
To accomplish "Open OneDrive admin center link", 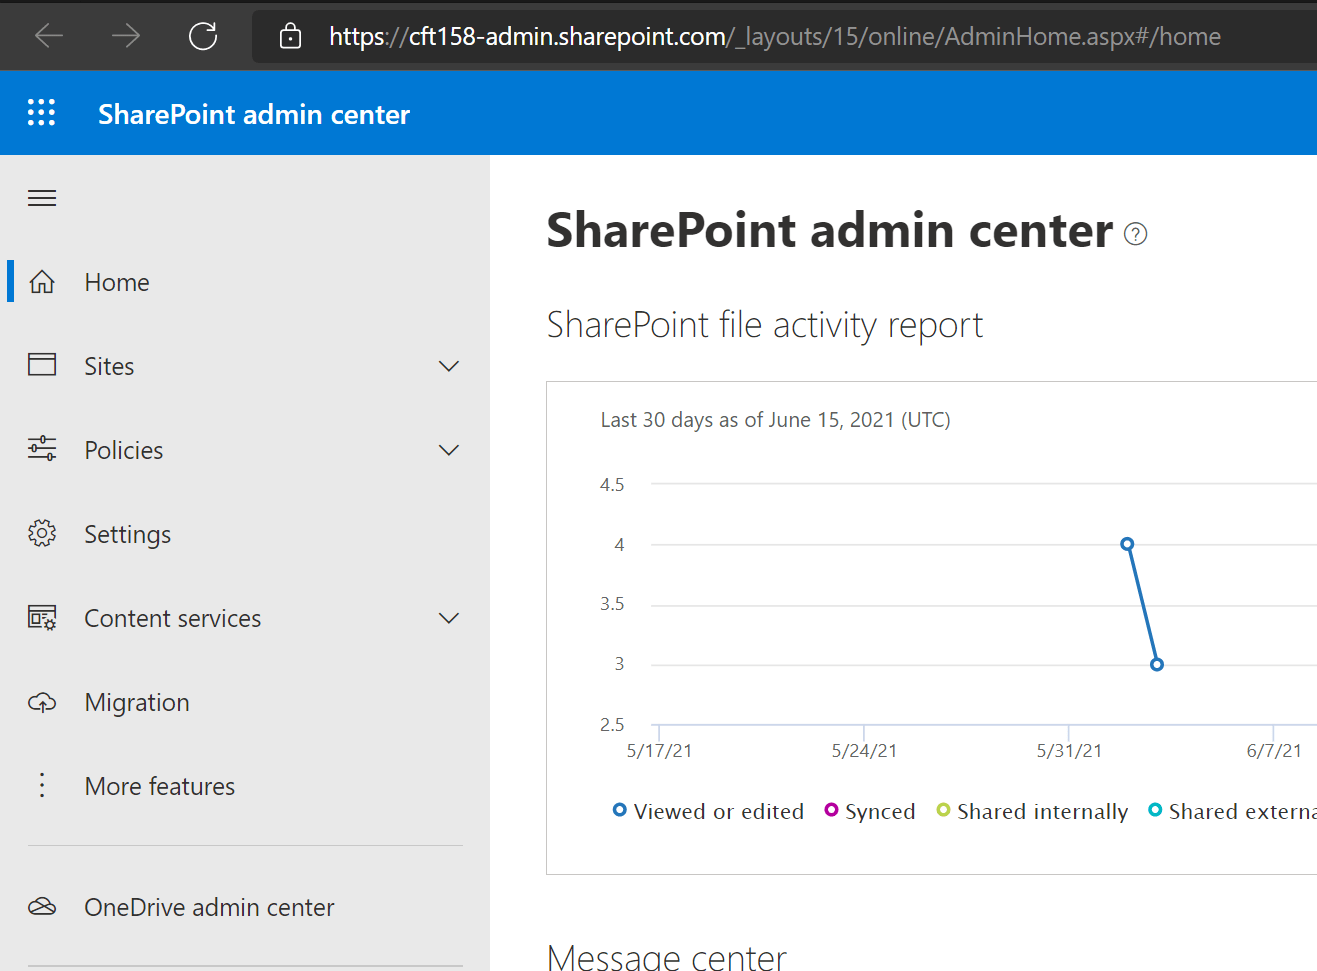I will [x=209, y=906].
